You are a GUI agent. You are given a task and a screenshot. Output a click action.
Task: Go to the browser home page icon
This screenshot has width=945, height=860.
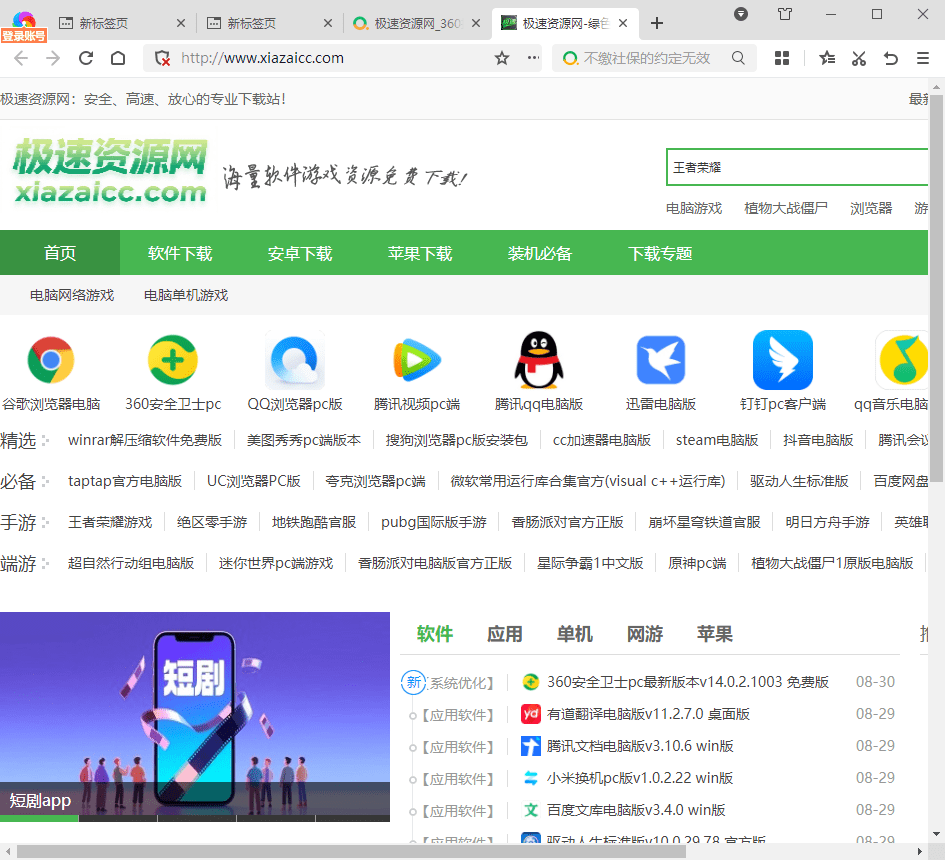pyautogui.click(x=118, y=58)
